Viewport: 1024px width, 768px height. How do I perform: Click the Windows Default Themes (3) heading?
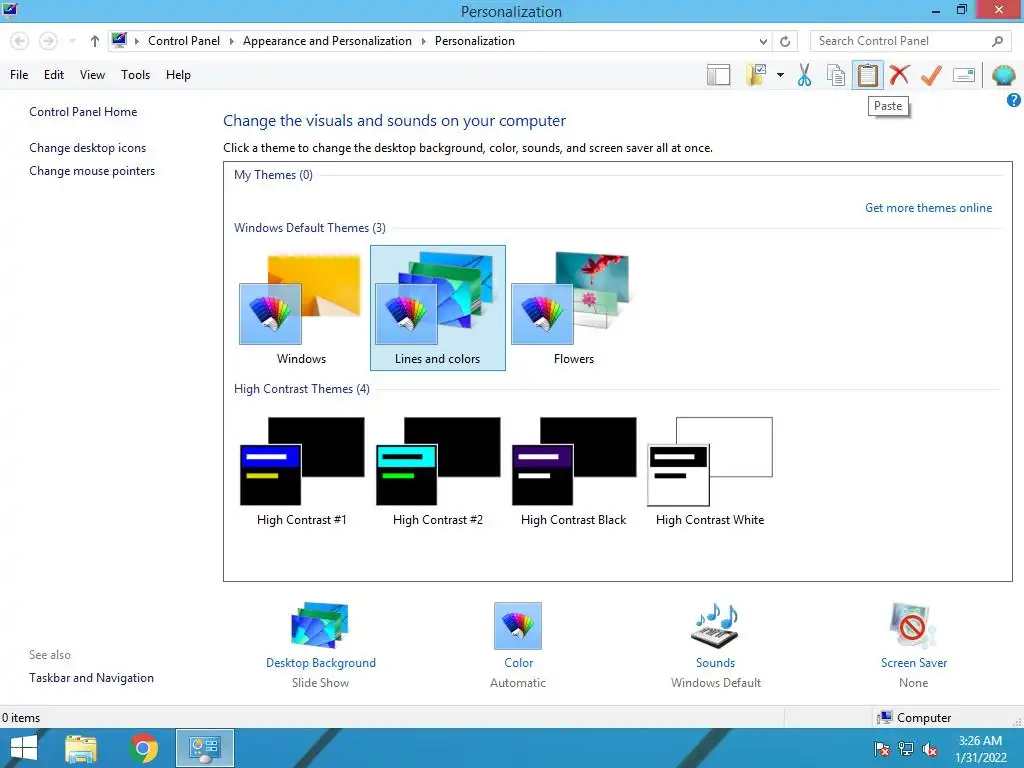tap(310, 227)
